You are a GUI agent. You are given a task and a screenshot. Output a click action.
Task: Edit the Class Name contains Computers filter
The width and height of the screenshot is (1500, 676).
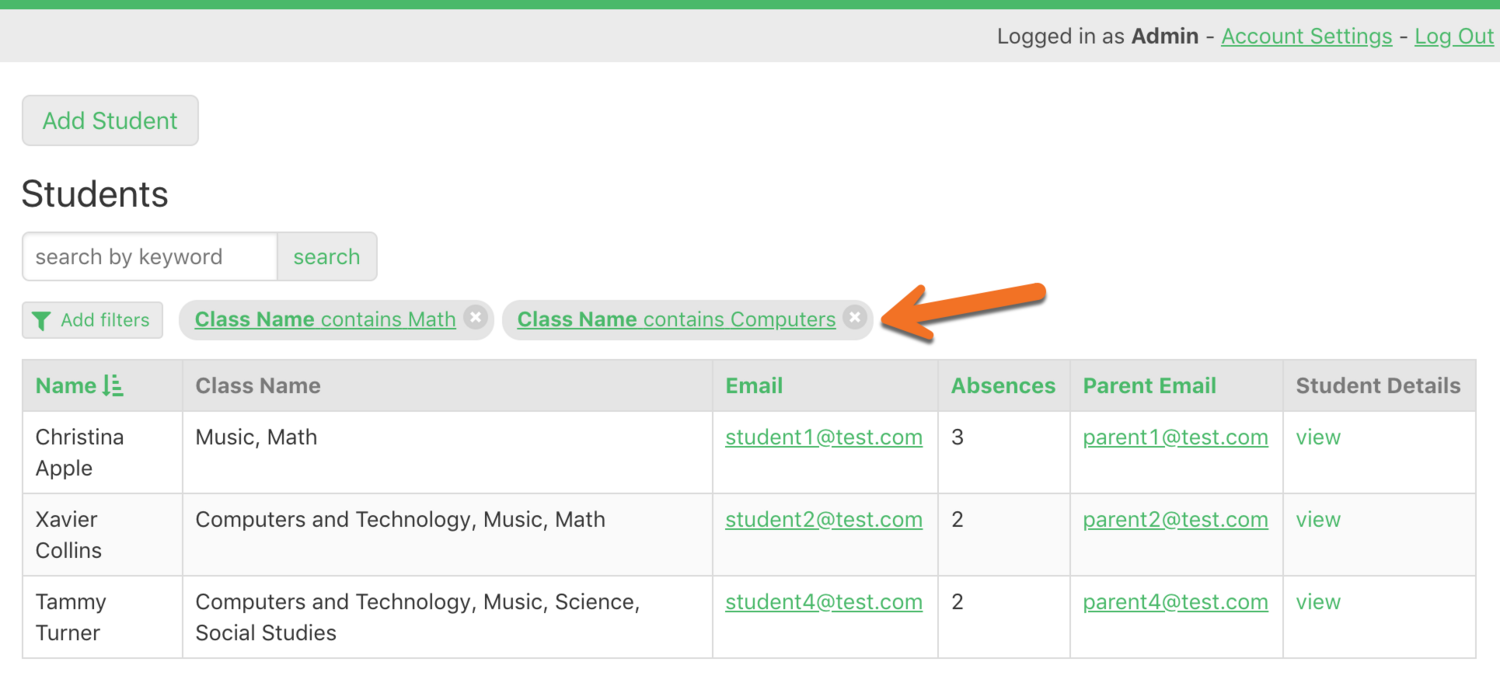676,320
